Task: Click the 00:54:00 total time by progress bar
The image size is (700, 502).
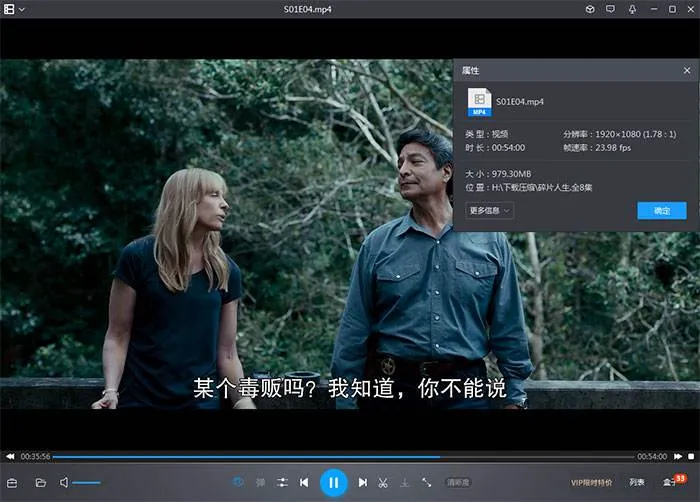Action: point(652,456)
